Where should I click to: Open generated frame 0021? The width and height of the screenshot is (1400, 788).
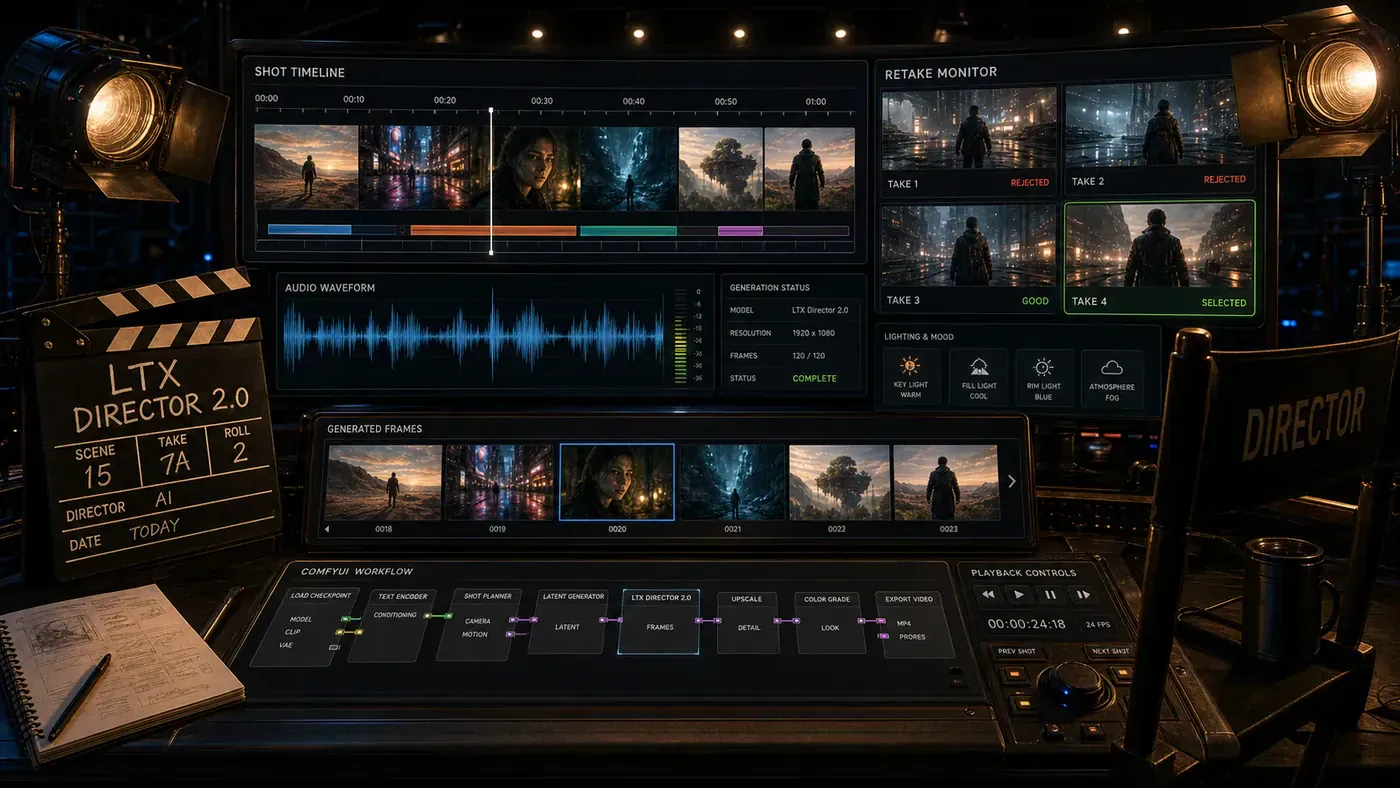click(733, 482)
